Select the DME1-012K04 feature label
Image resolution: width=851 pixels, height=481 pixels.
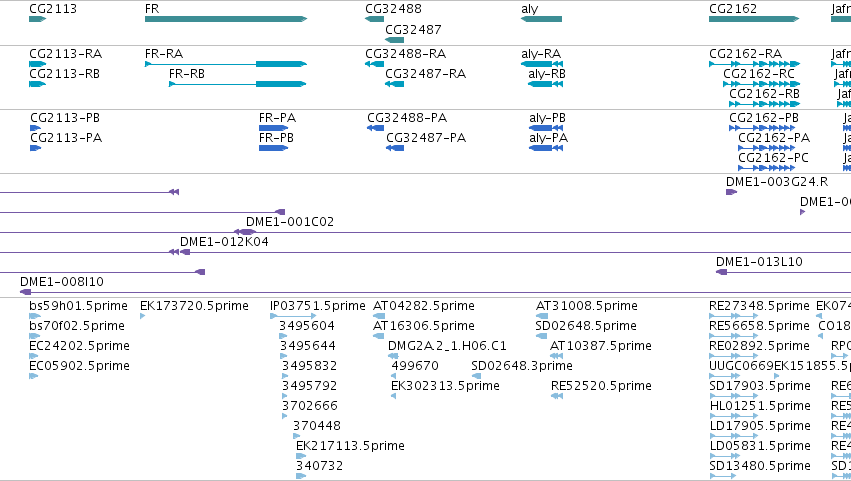224,242
